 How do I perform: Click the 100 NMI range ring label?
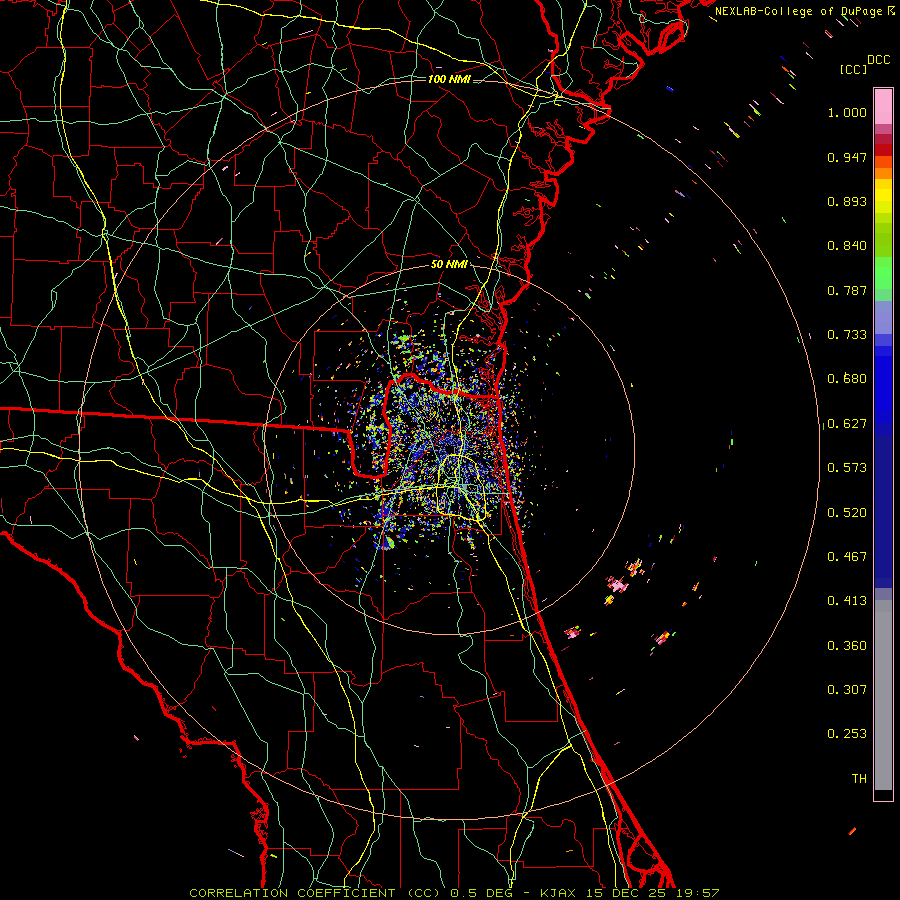(449, 79)
